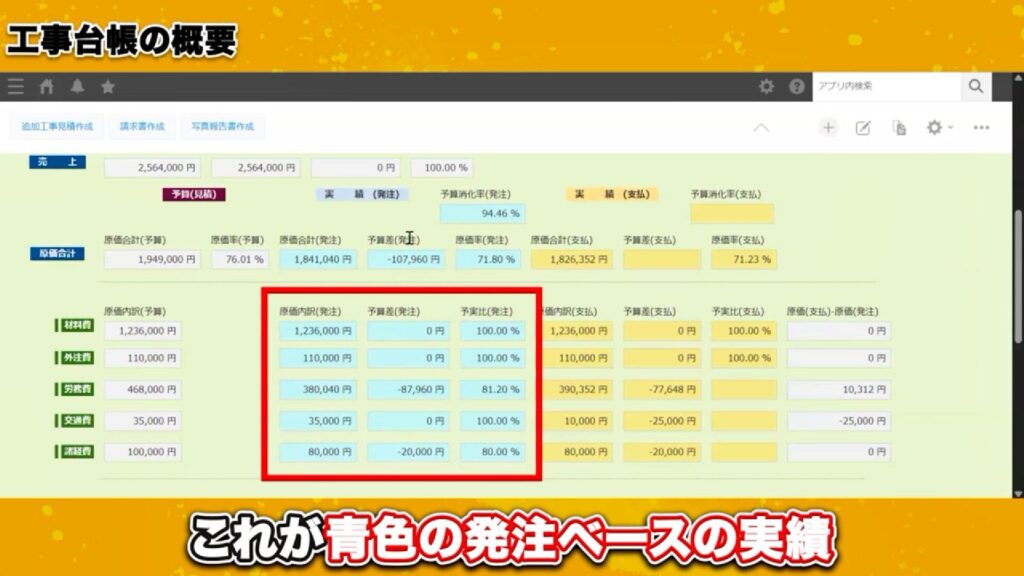Click the -107,960 円 budget difference value
1024x576 pixels.
pos(406,259)
